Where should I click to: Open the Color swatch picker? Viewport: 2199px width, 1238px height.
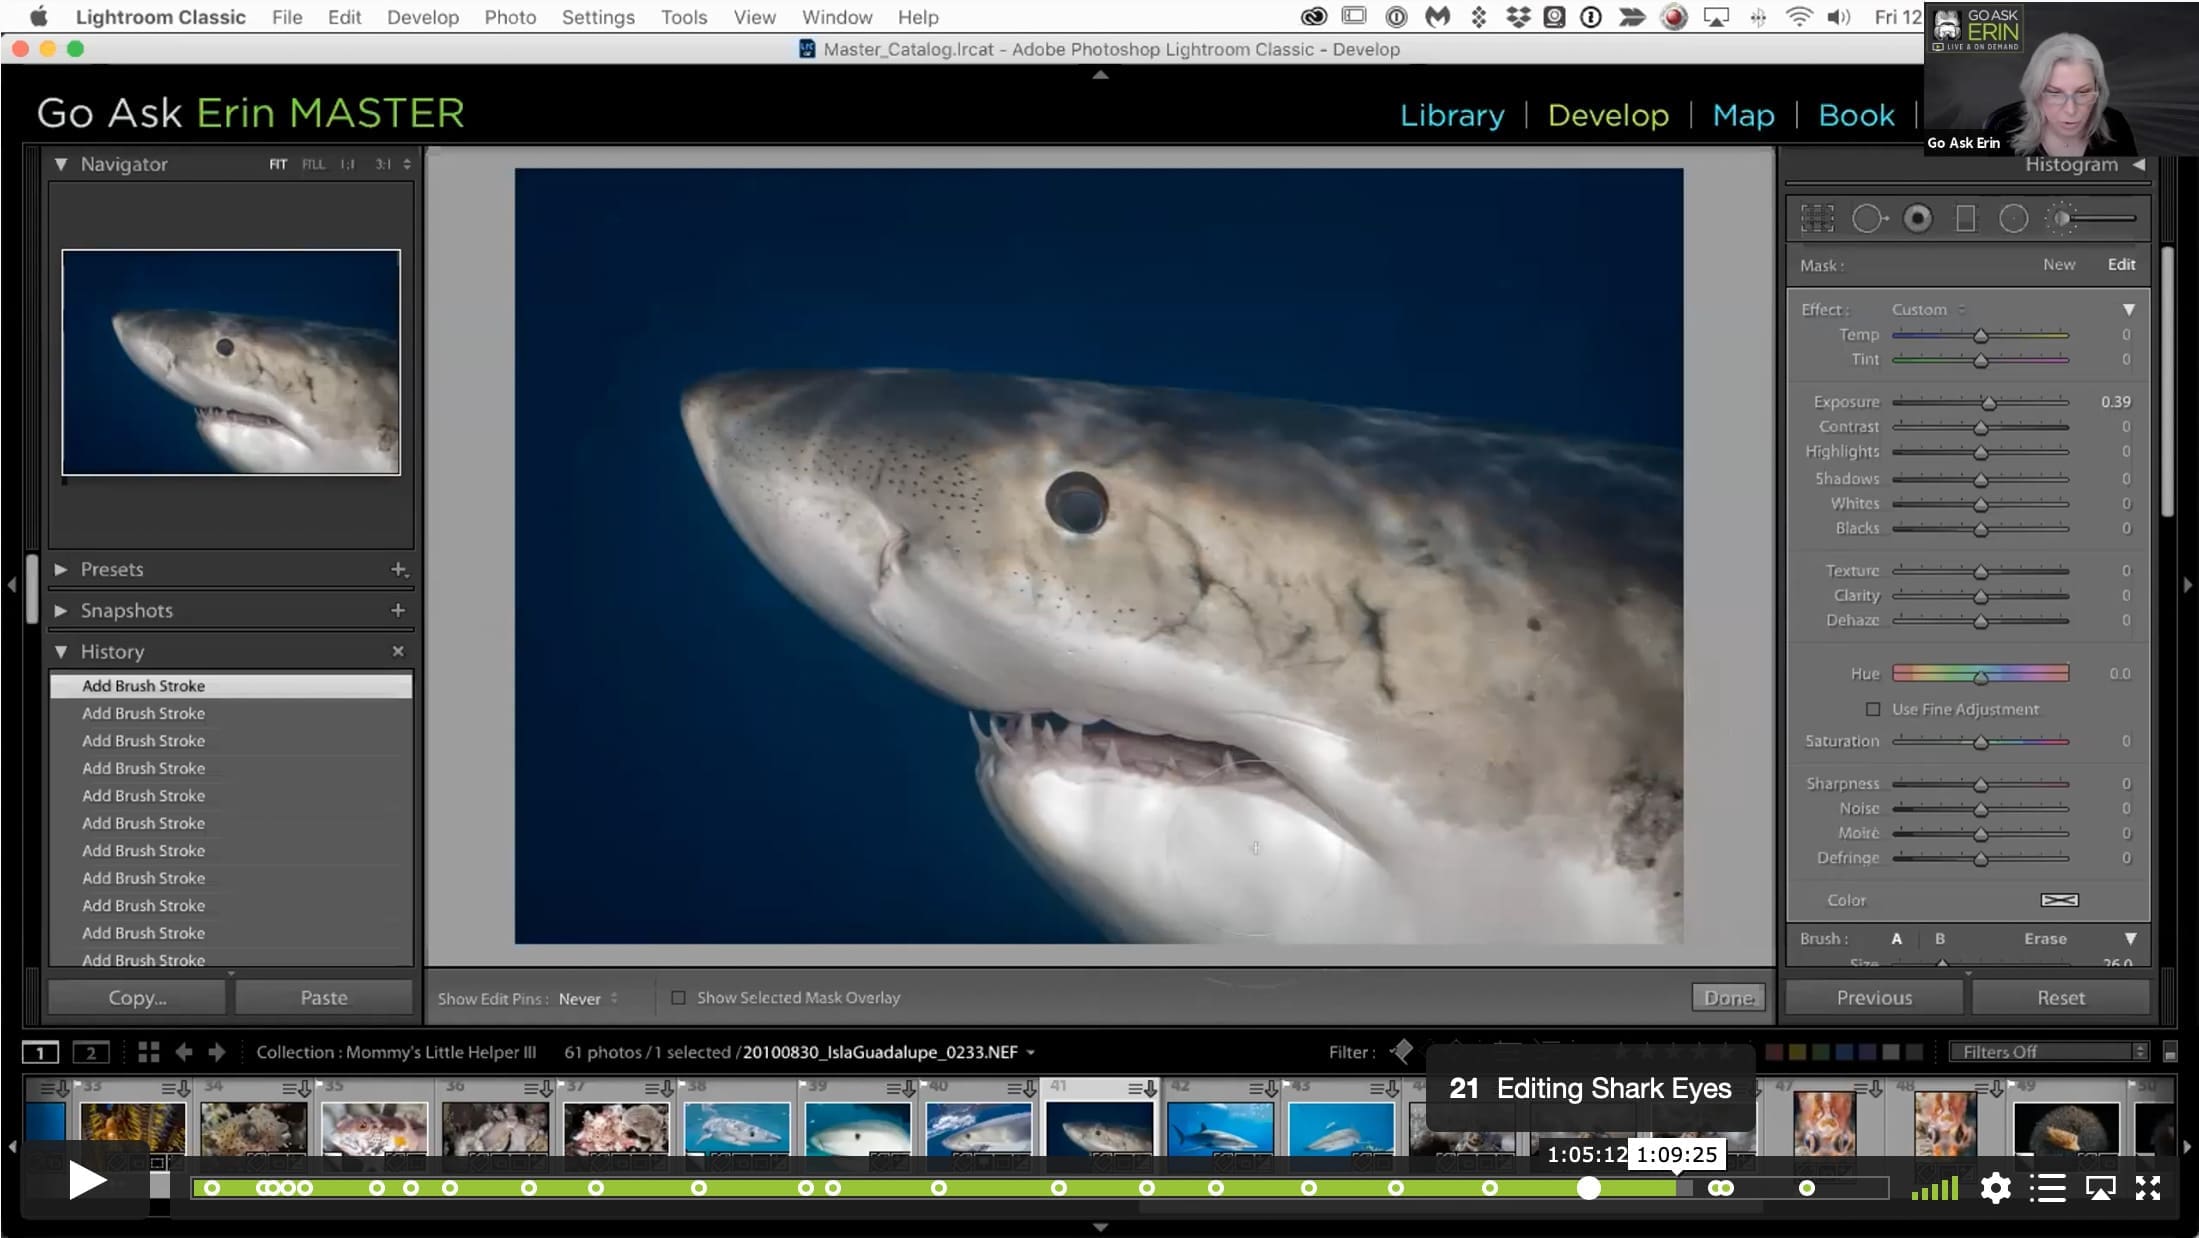2059,900
